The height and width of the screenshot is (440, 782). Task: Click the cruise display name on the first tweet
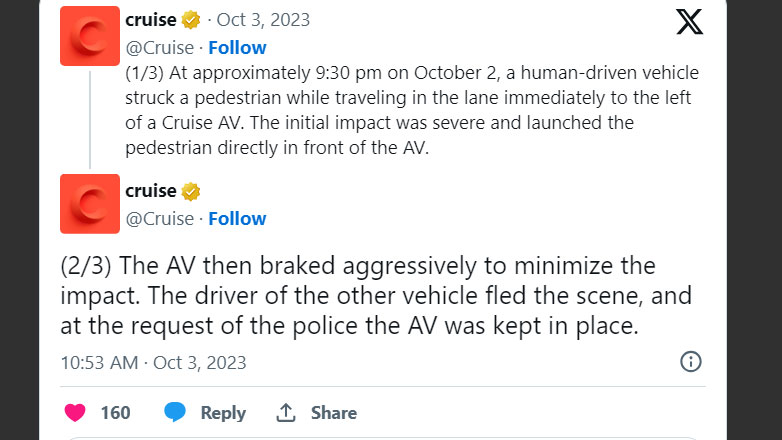pyautogui.click(x=150, y=20)
